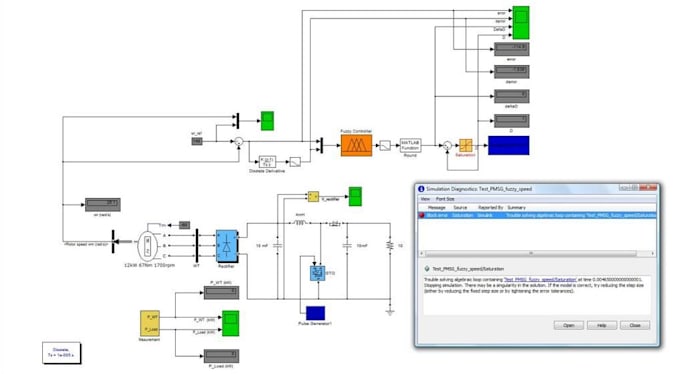Select the large blue block after Saturation
Screen dimensions: 680x374
(509, 145)
